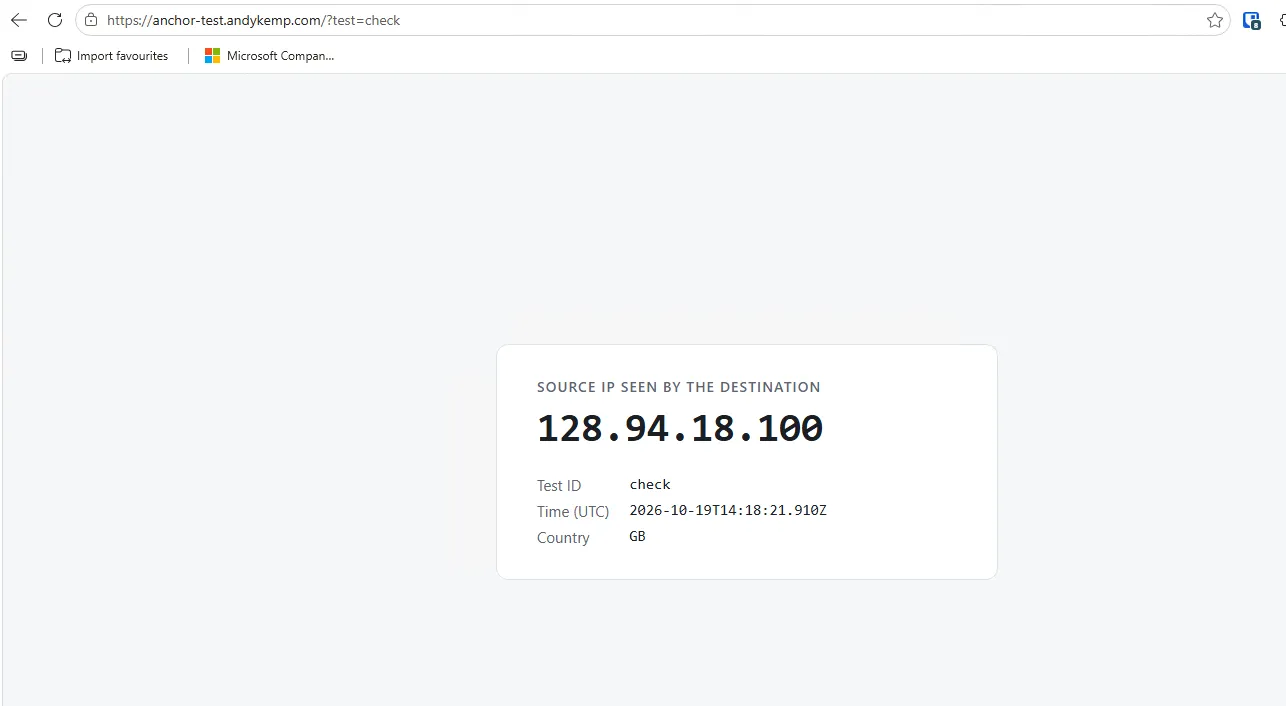Image resolution: width=1286 pixels, height=706 pixels.
Task: Click the timestamp 2026-10-19T14:18:21.910Z
Action: click(728, 510)
